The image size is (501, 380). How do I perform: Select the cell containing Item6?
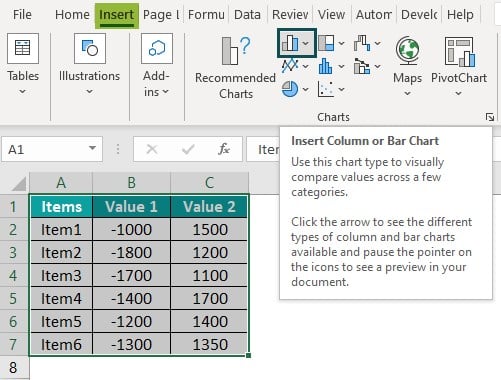pos(61,345)
